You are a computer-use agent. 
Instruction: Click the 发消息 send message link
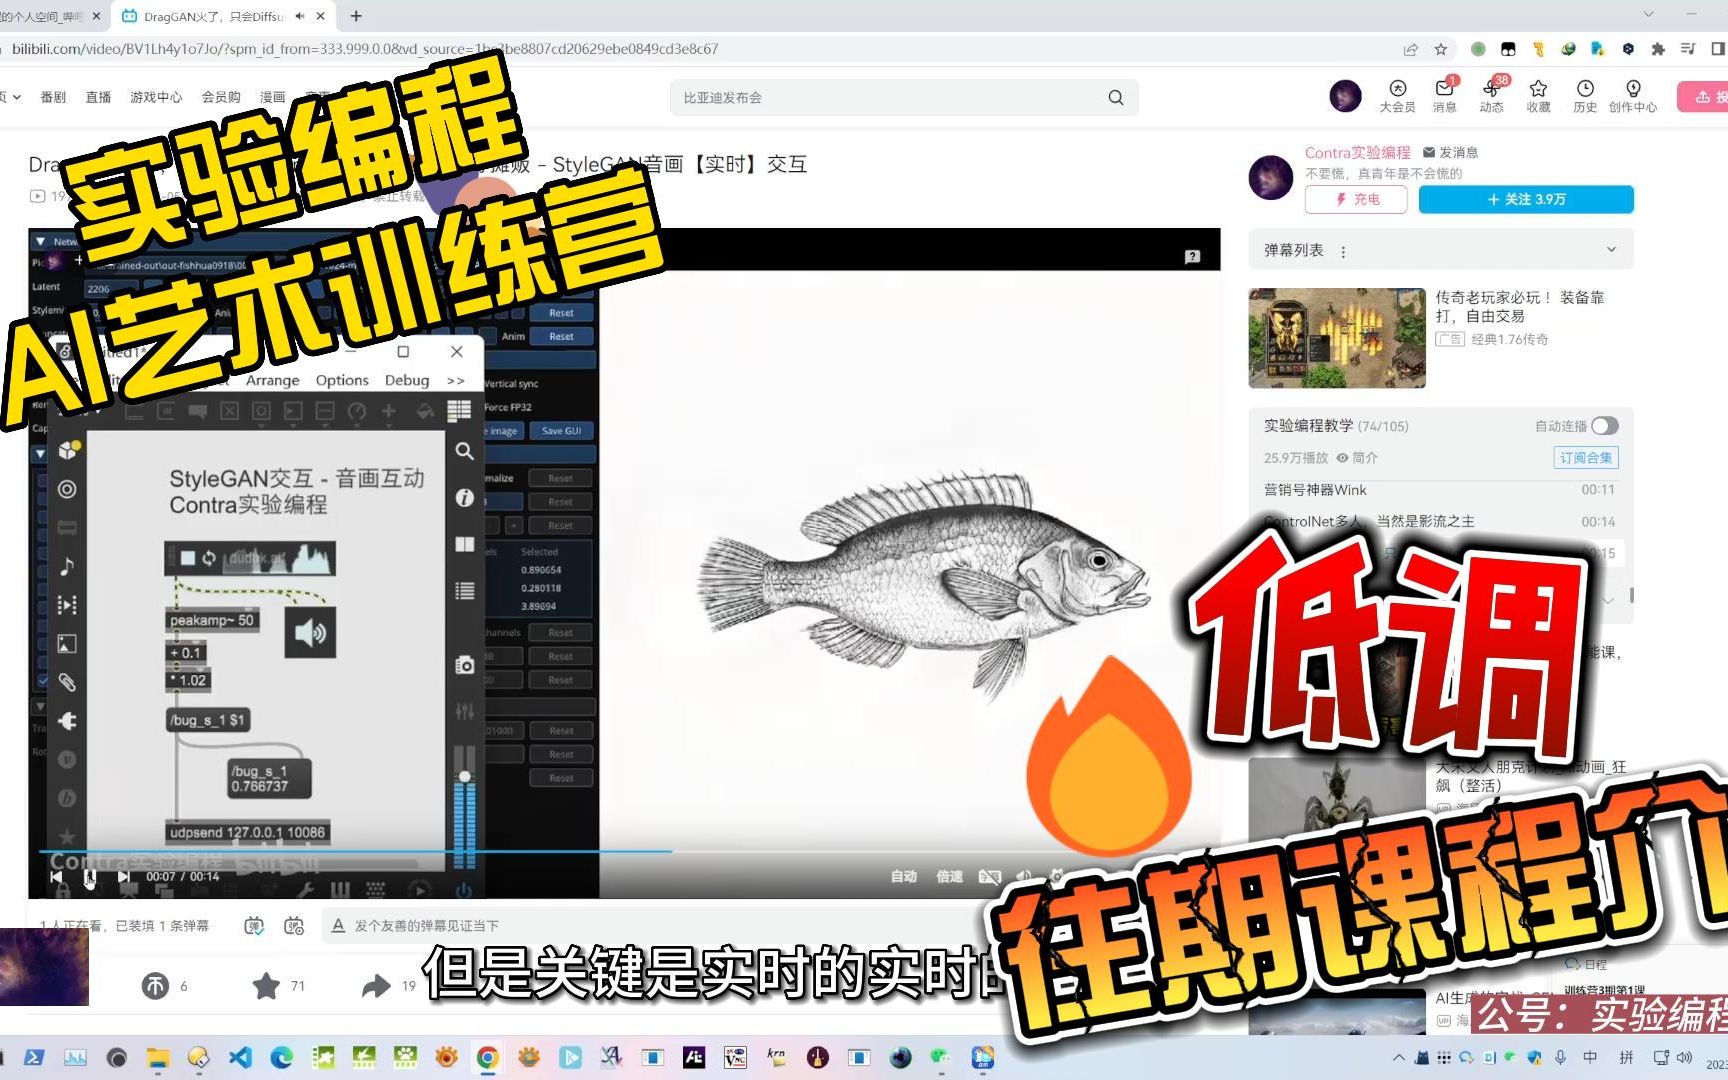click(x=1450, y=152)
